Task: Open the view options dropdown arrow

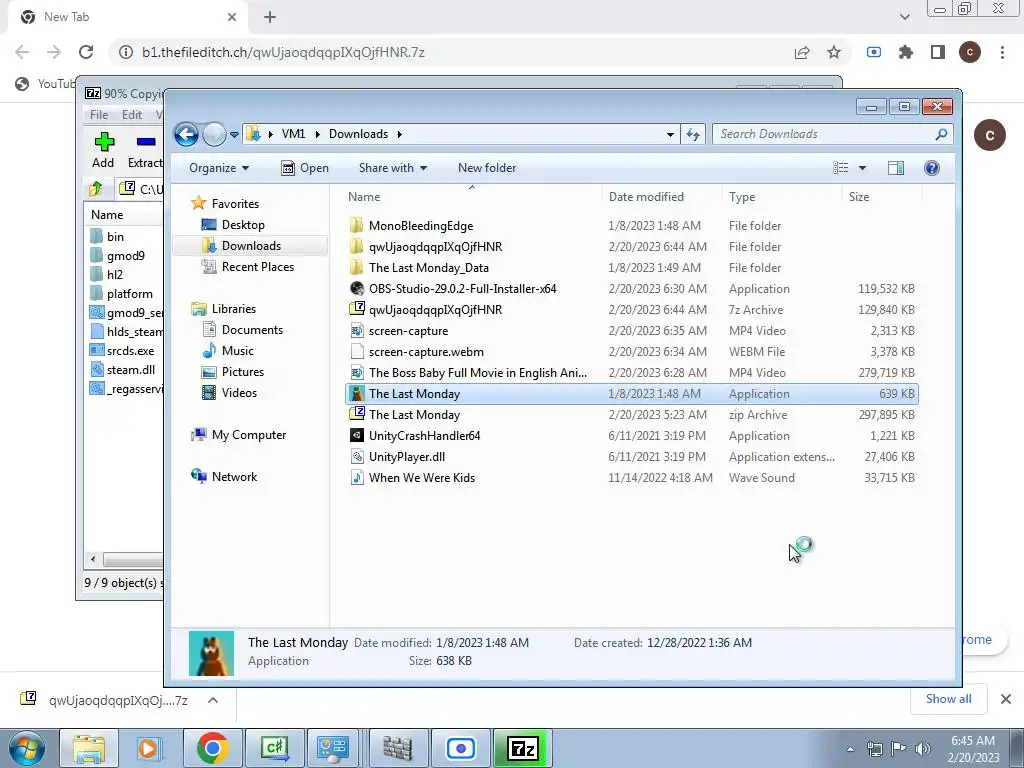Action: coord(862,168)
